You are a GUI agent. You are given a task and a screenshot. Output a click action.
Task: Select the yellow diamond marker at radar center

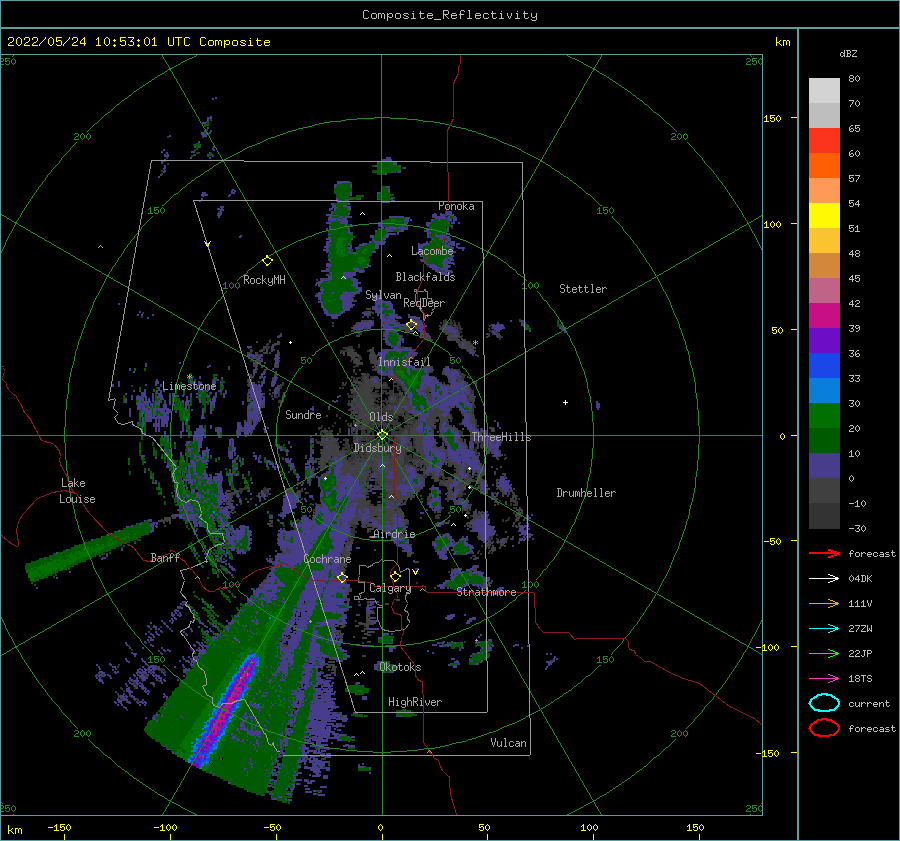tap(382, 435)
